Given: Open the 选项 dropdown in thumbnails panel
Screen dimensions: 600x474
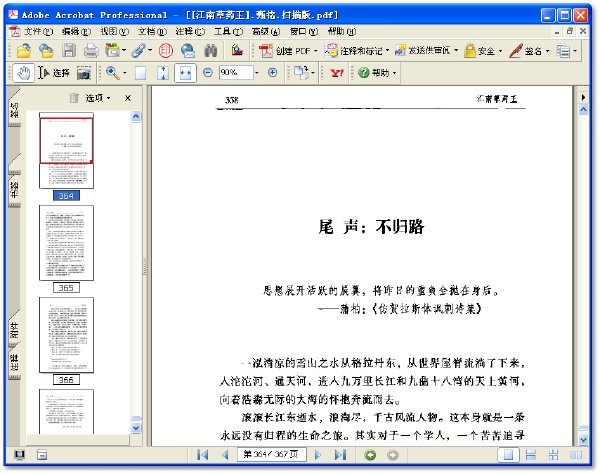Looking at the screenshot, I should [98, 98].
